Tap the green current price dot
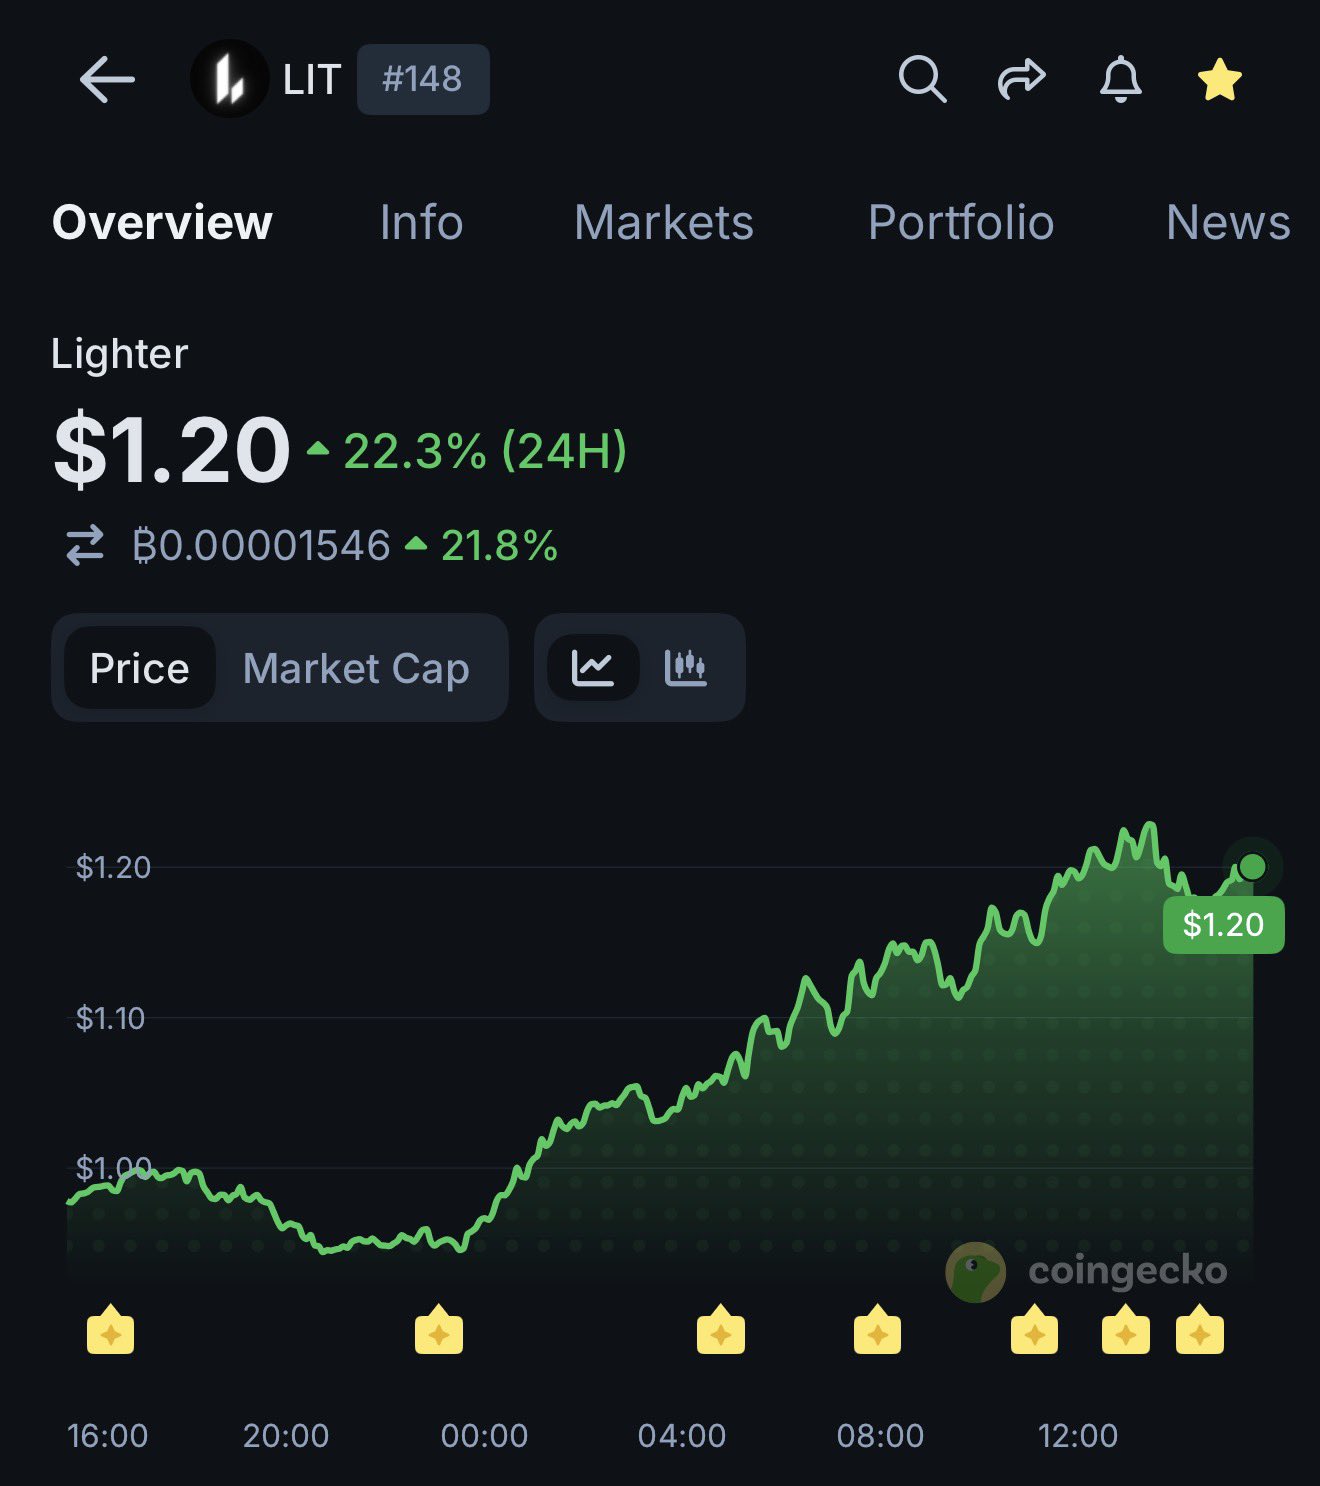Screen dimensions: 1320x1486 click(1252, 867)
